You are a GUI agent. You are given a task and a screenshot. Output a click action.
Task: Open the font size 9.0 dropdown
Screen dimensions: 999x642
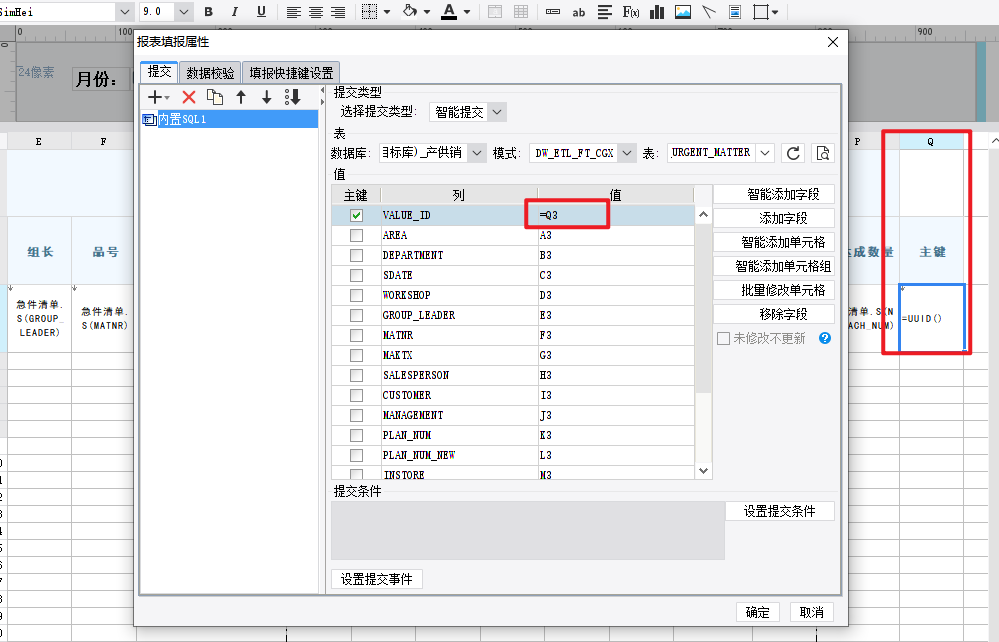click(183, 11)
